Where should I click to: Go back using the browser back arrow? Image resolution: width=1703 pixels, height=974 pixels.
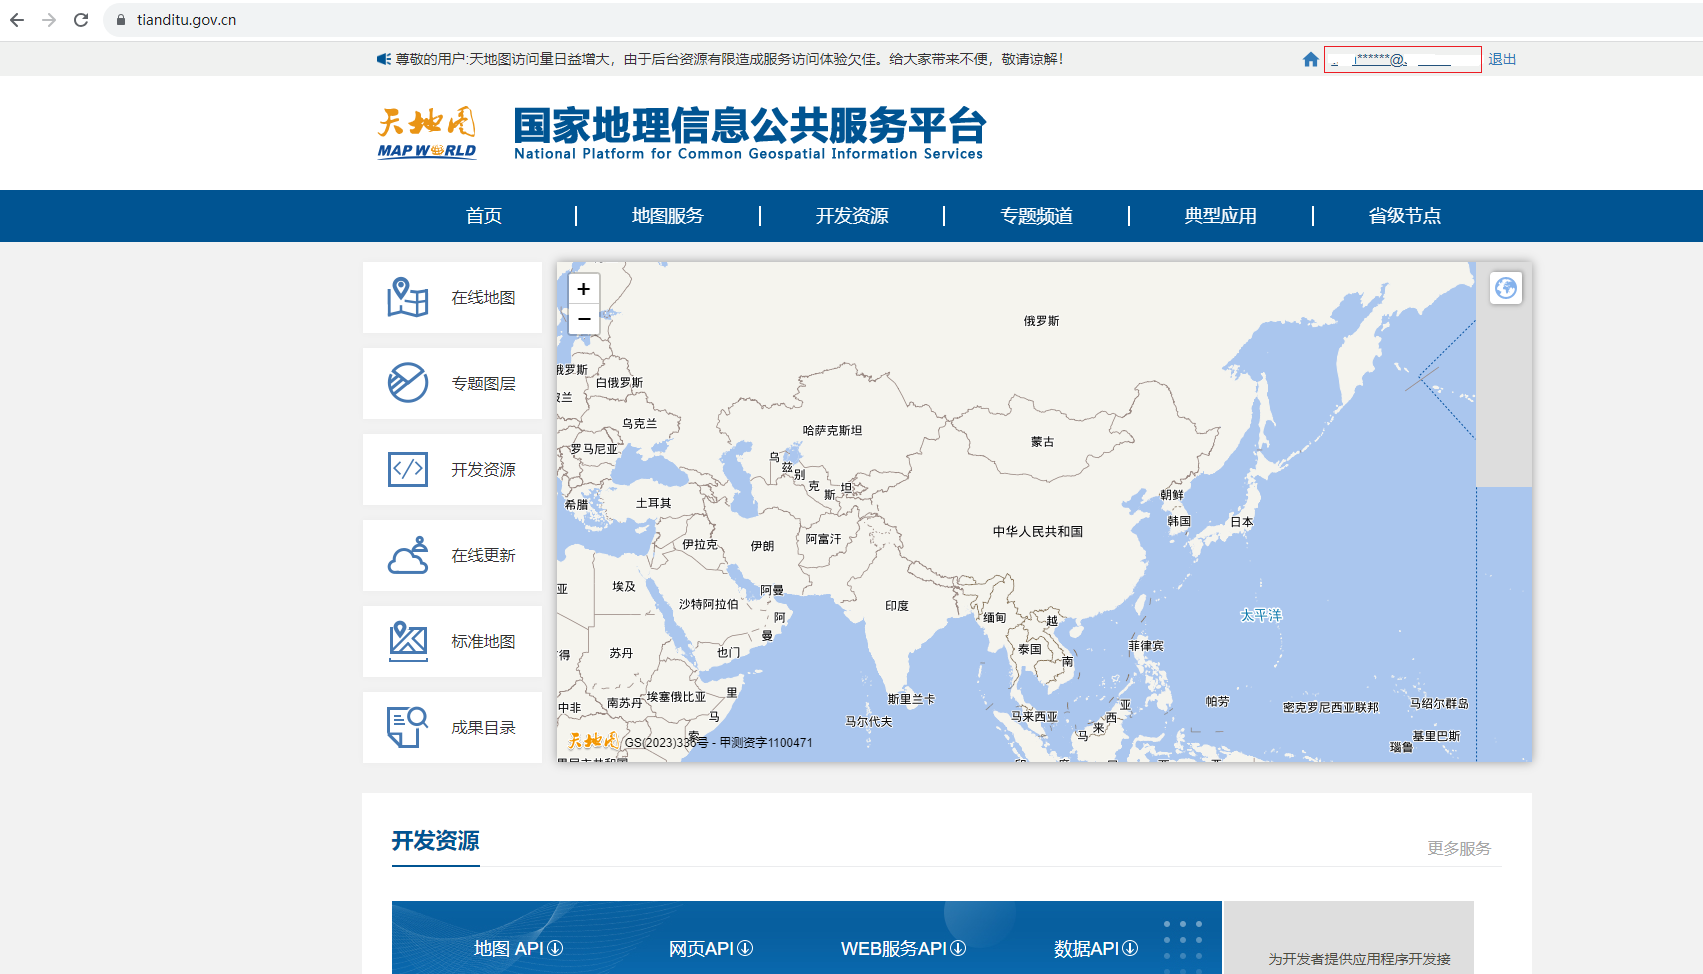(x=17, y=20)
